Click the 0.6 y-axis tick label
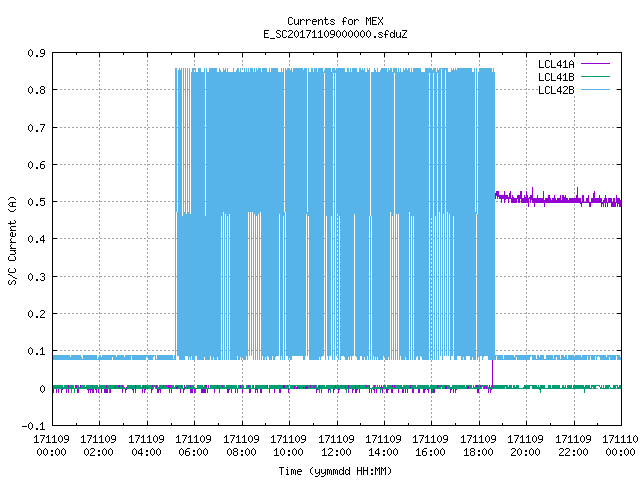This screenshot has width=640, height=480. pyautogui.click(x=36, y=165)
